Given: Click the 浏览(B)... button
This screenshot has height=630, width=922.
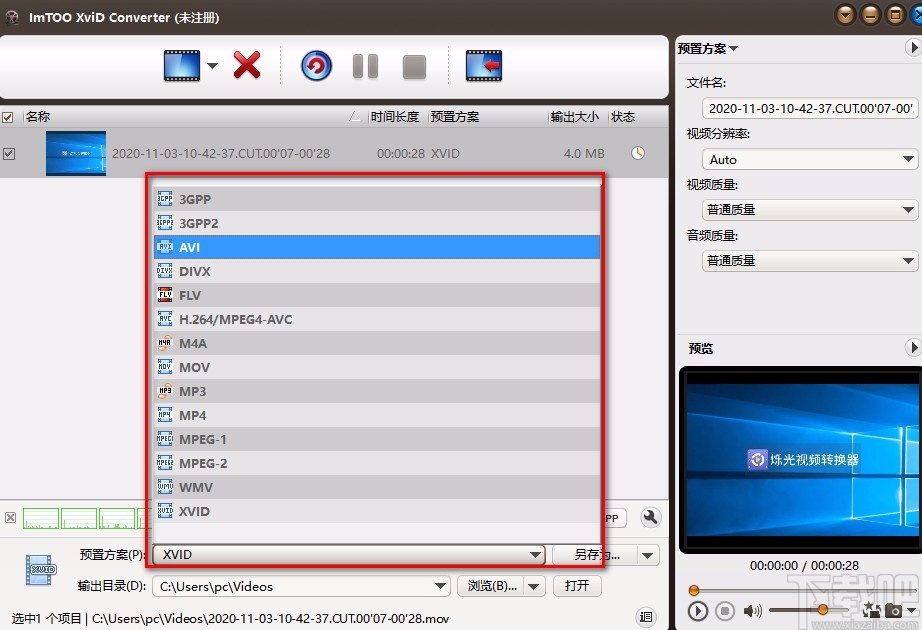Looking at the screenshot, I should [x=492, y=586].
